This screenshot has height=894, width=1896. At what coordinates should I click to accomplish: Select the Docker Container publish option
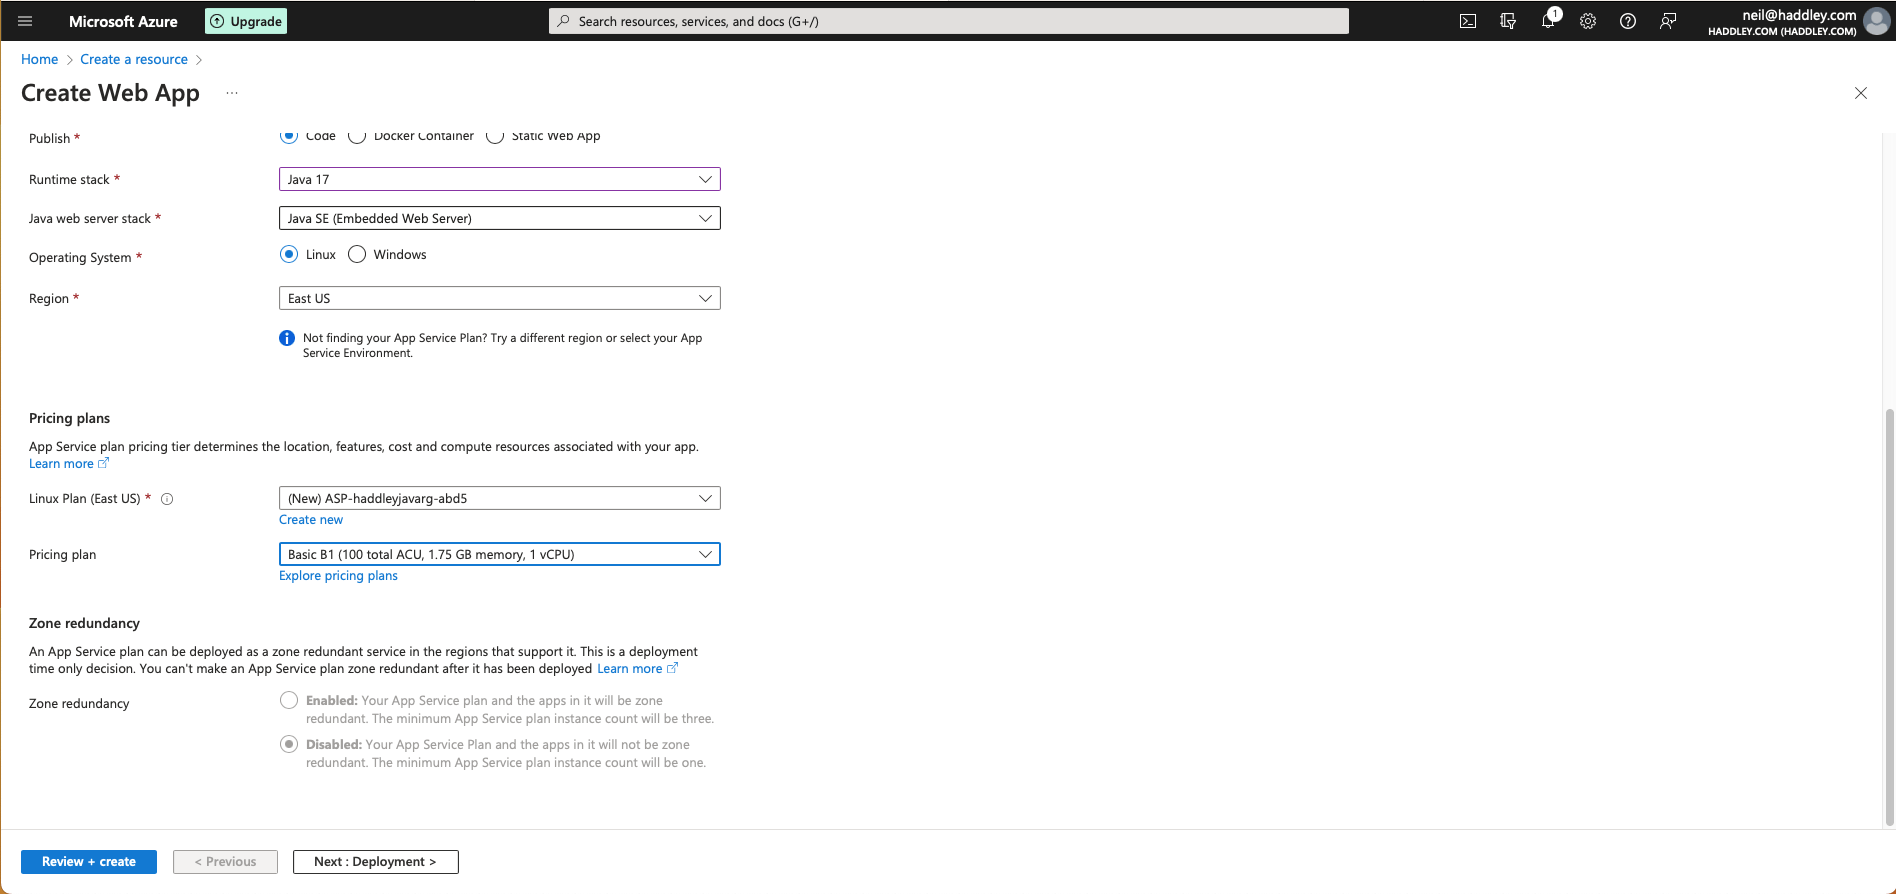tap(357, 136)
